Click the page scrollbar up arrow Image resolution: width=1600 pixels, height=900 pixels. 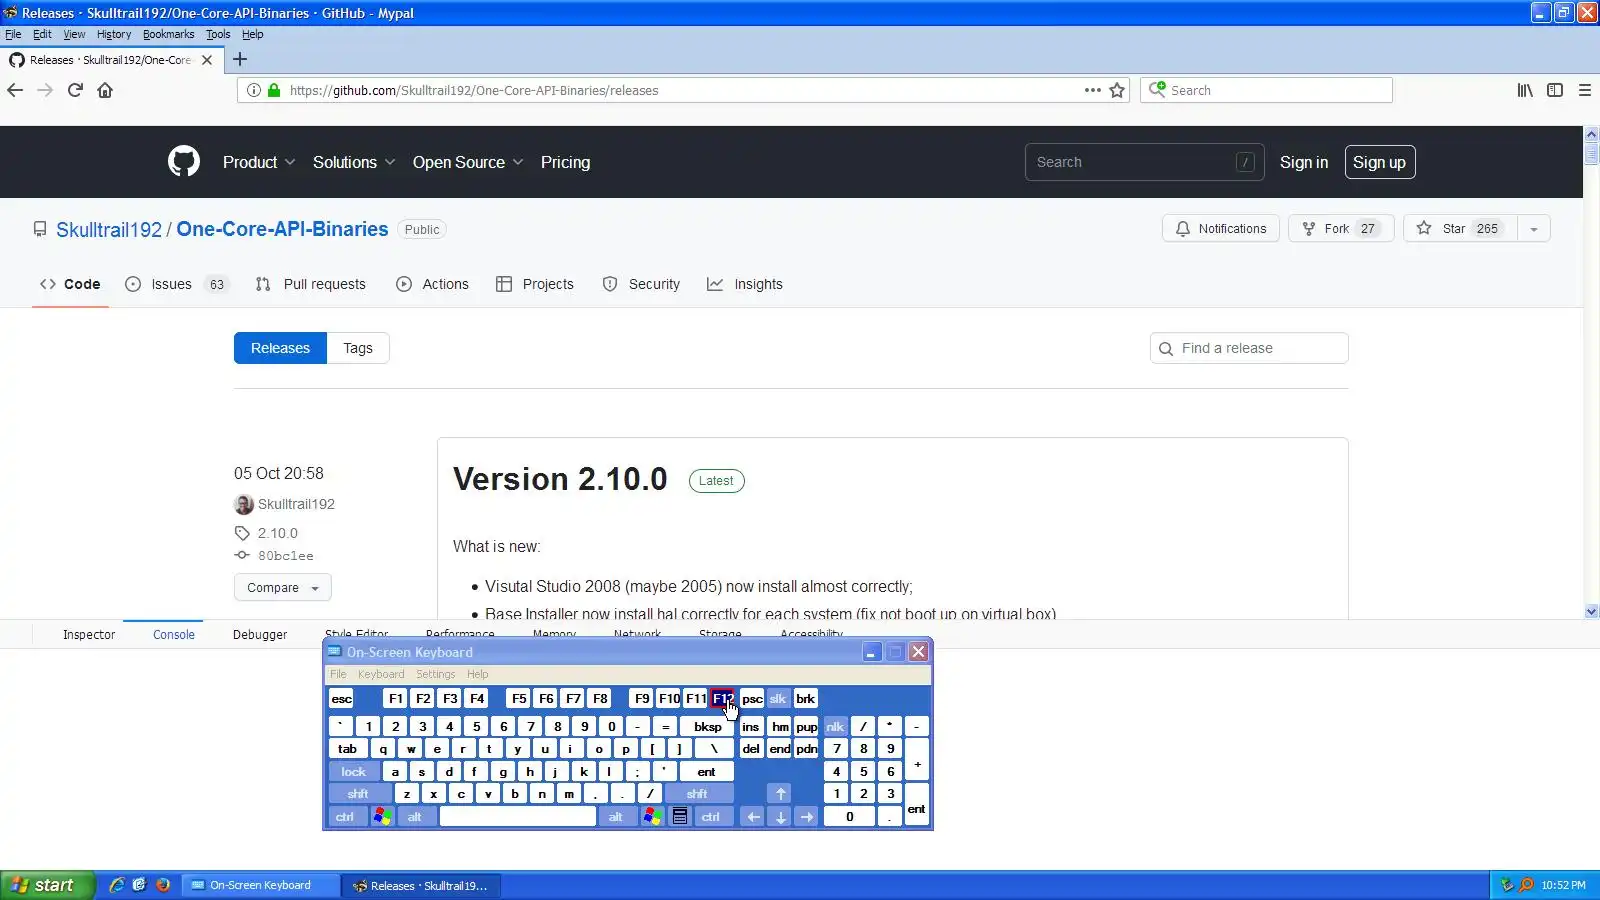pos(1591,134)
